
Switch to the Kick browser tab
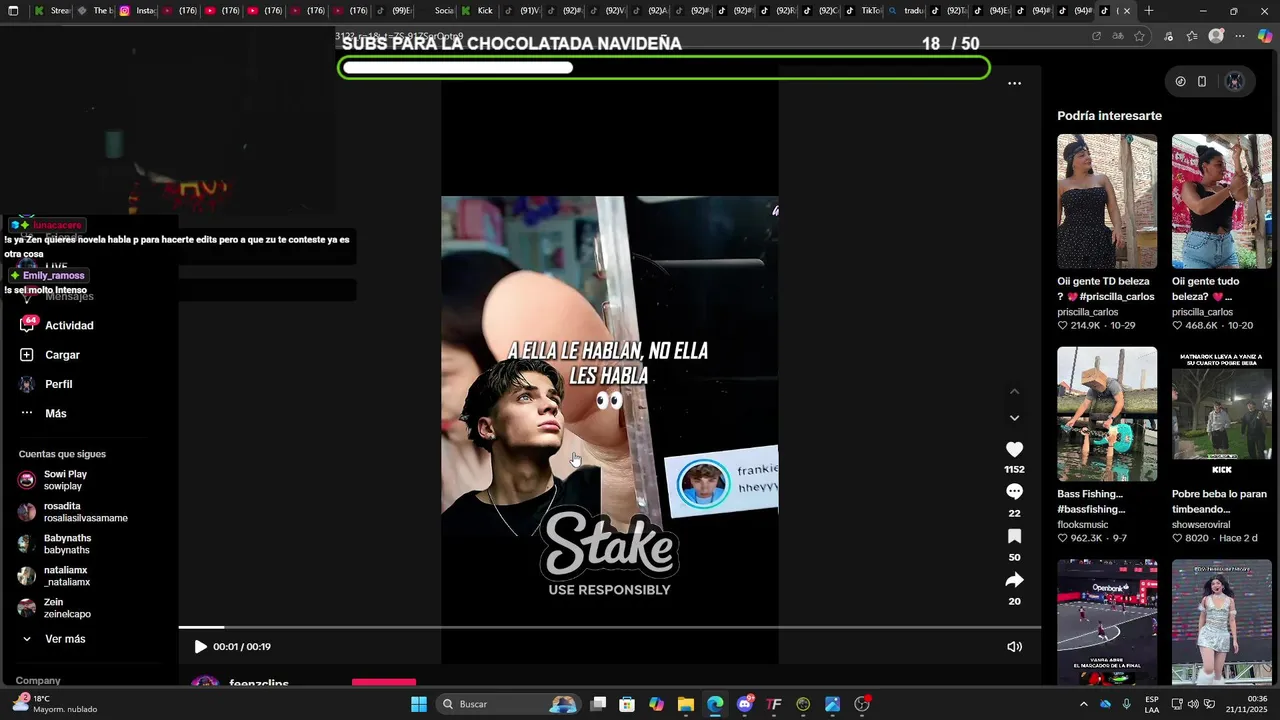click(x=477, y=11)
